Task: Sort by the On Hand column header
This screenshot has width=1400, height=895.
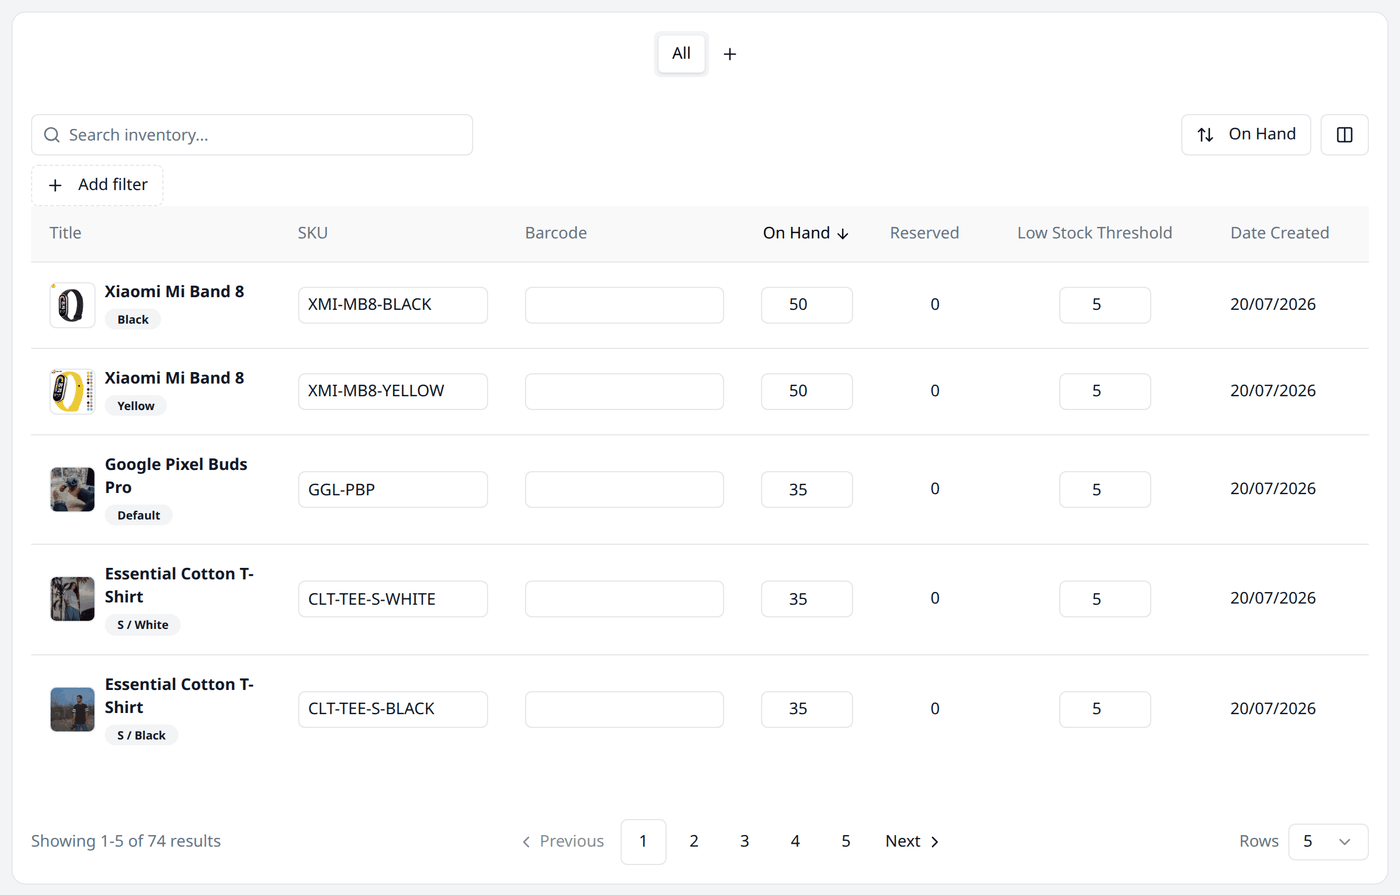Action: coord(806,233)
